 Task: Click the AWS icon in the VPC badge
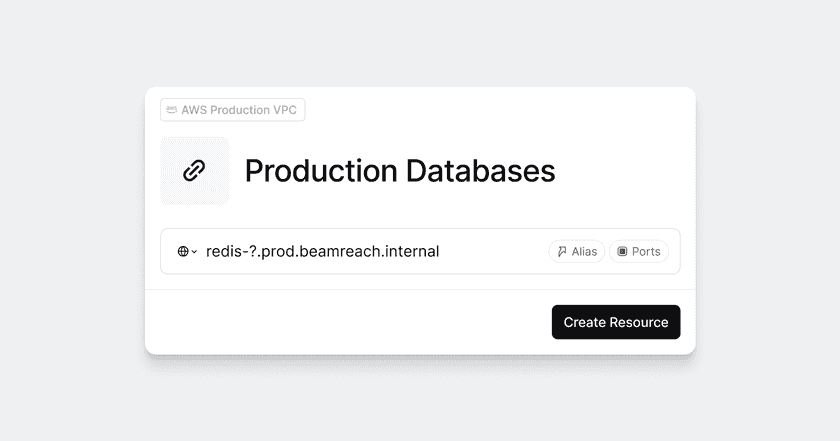[x=172, y=110]
